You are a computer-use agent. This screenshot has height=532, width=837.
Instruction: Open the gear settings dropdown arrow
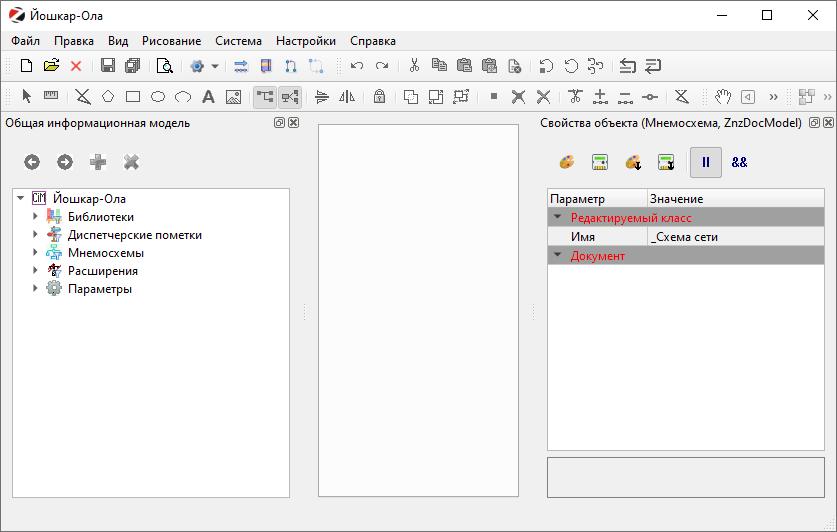(x=215, y=66)
